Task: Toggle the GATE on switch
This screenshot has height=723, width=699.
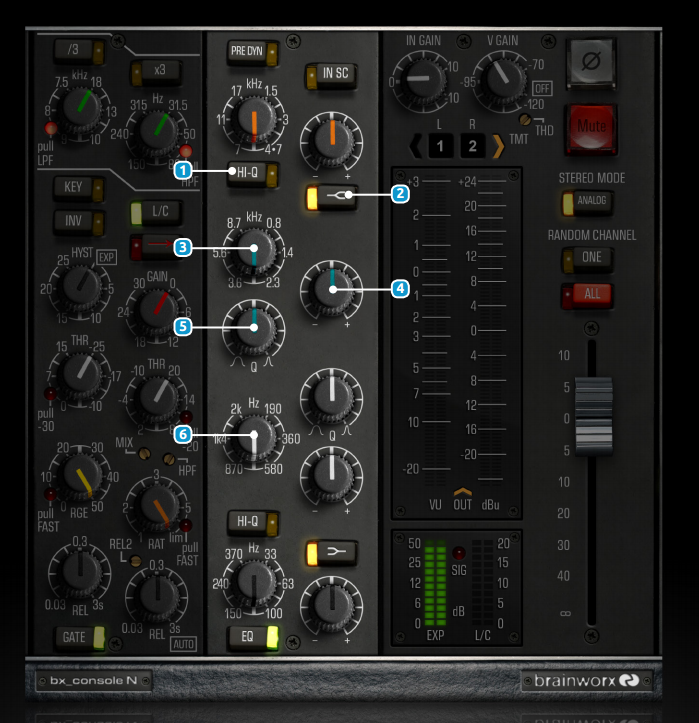Action: [80, 638]
